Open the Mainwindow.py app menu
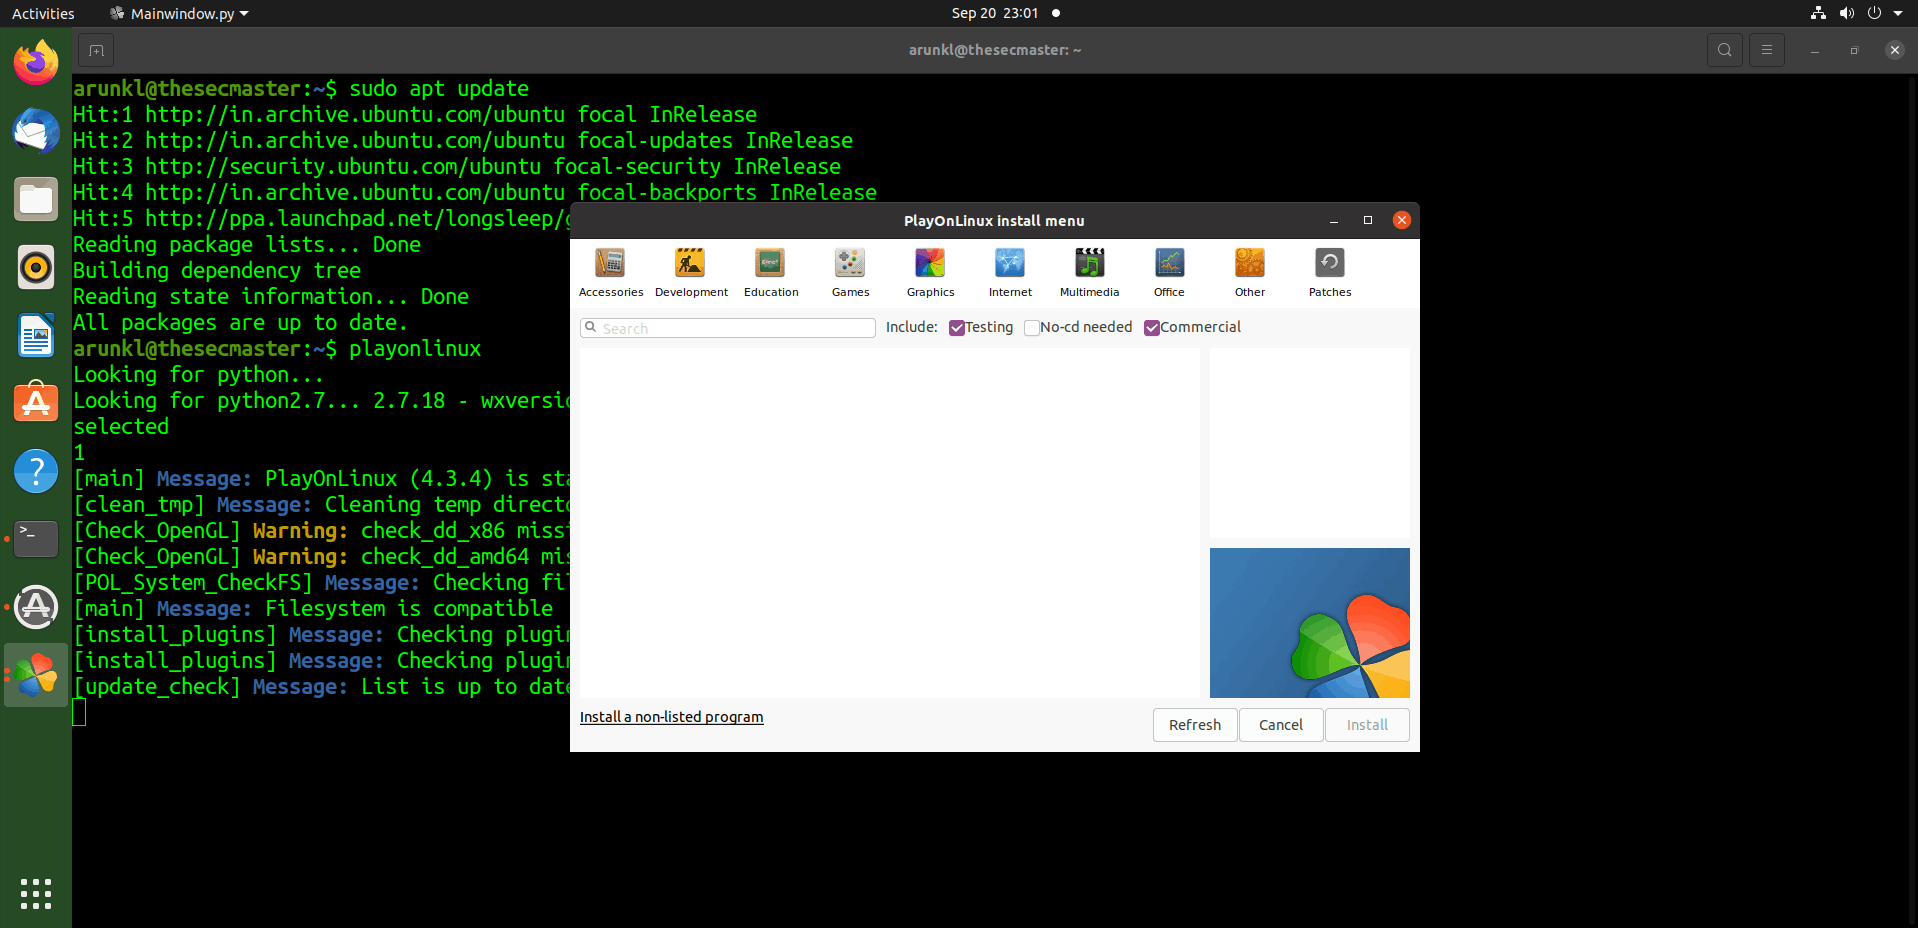The height and width of the screenshot is (928, 1918). (x=180, y=13)
